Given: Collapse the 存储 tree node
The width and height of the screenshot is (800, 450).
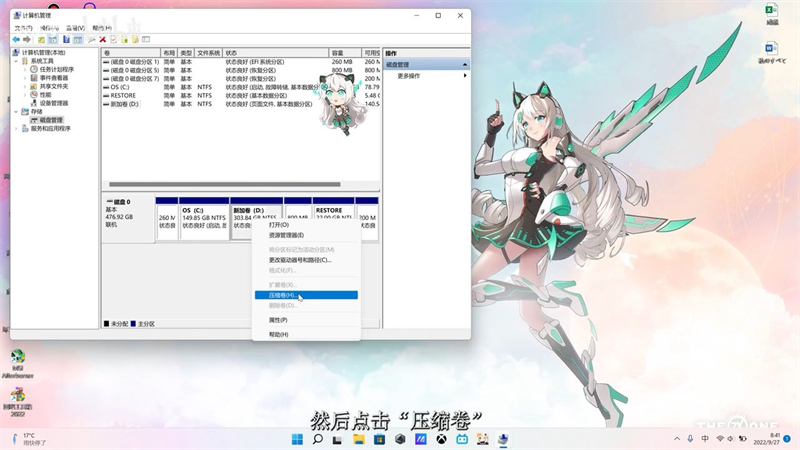Looking at the screenshot, I should pyautogui.click(x=16, y=111).
